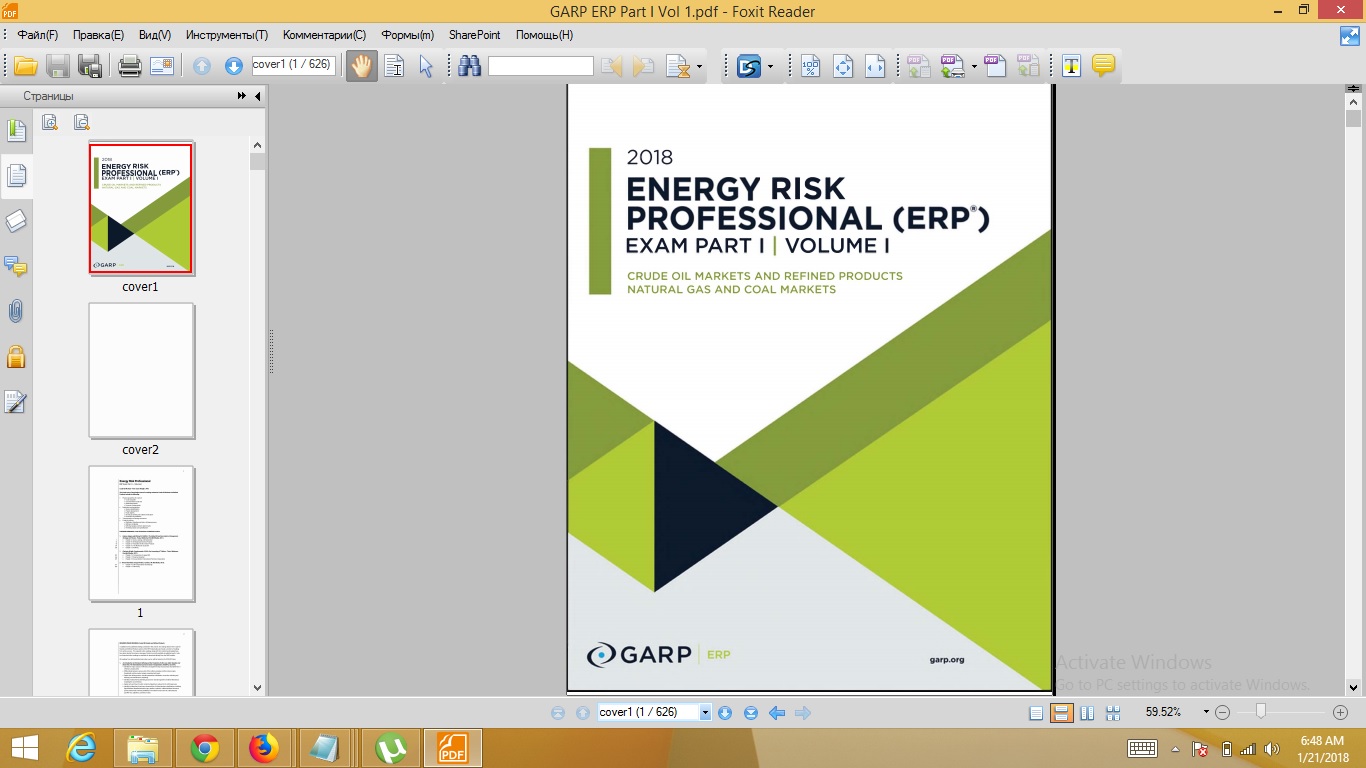Click the toolbar page number field
The image size is (1366, 768).
pyautogui.click(x=291, y=65)
